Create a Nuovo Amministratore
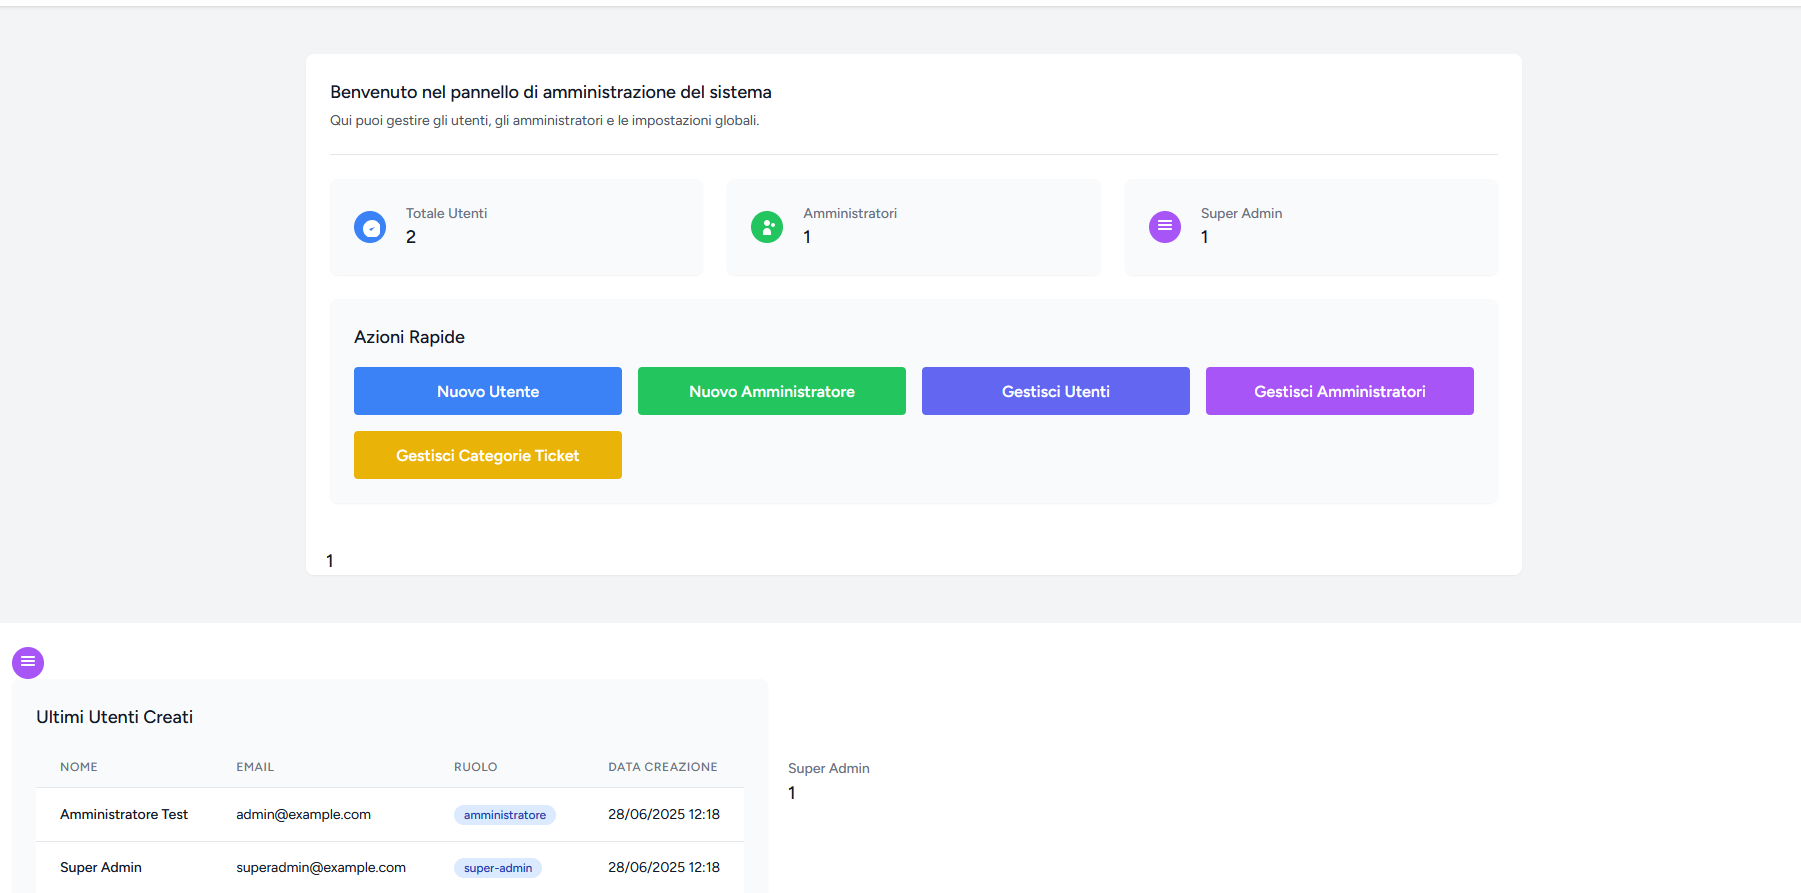The image size is (1801, 893). (772, 391)
